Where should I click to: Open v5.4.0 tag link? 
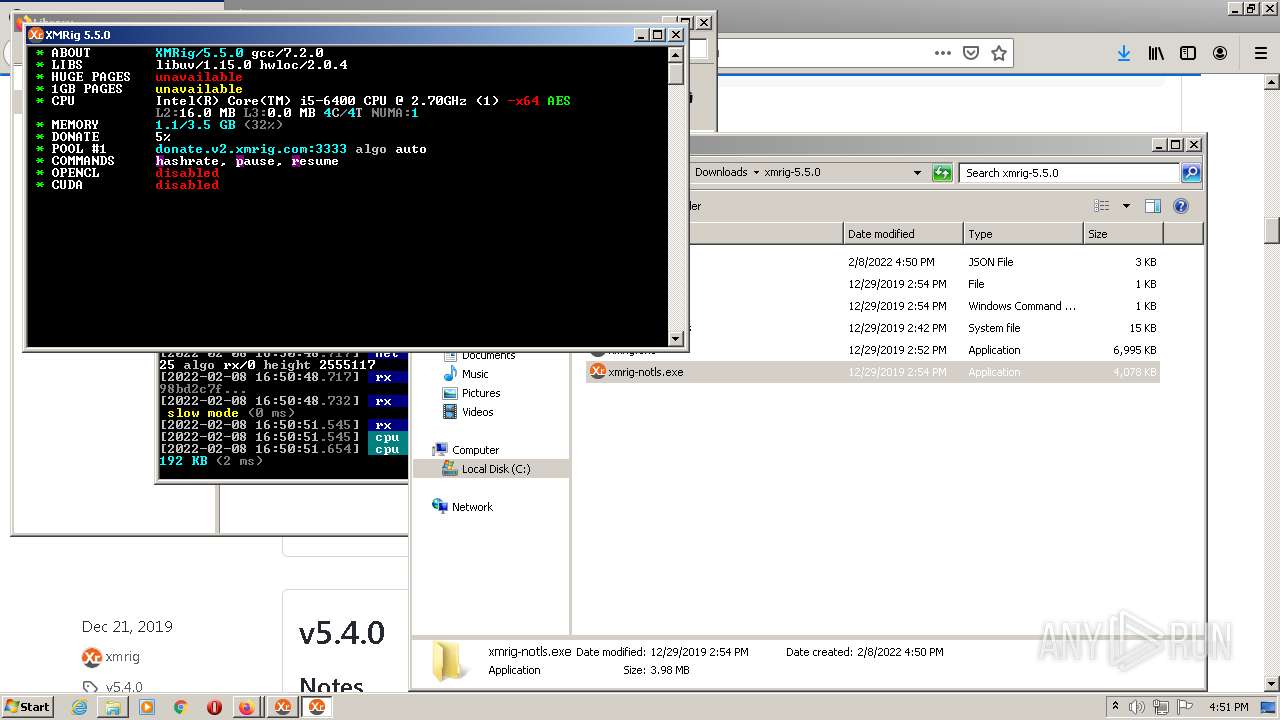124,687
